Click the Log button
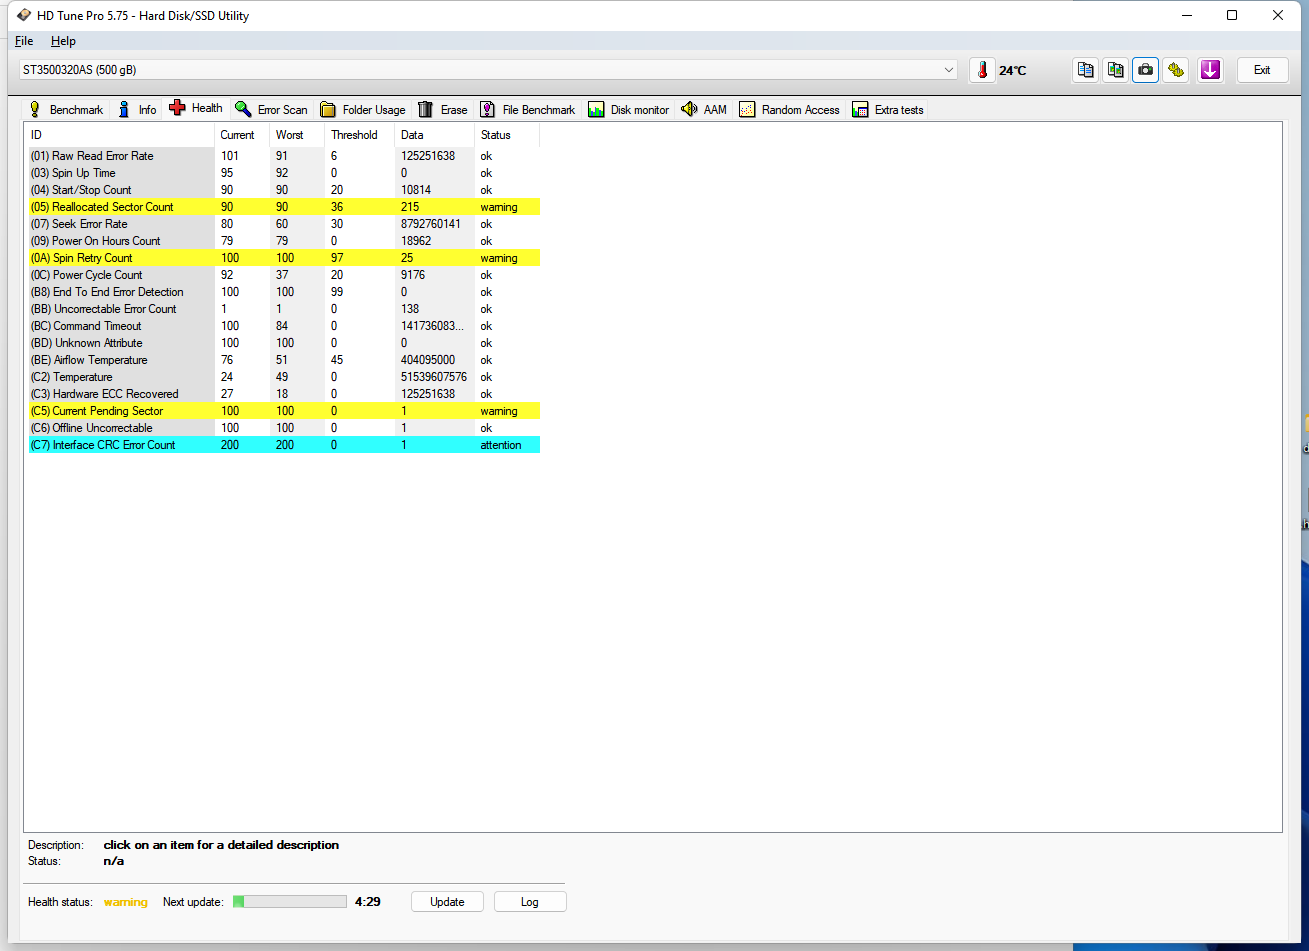Image resolution: width=1309 pixels, height=951 pixels. [x=529, y=902]
